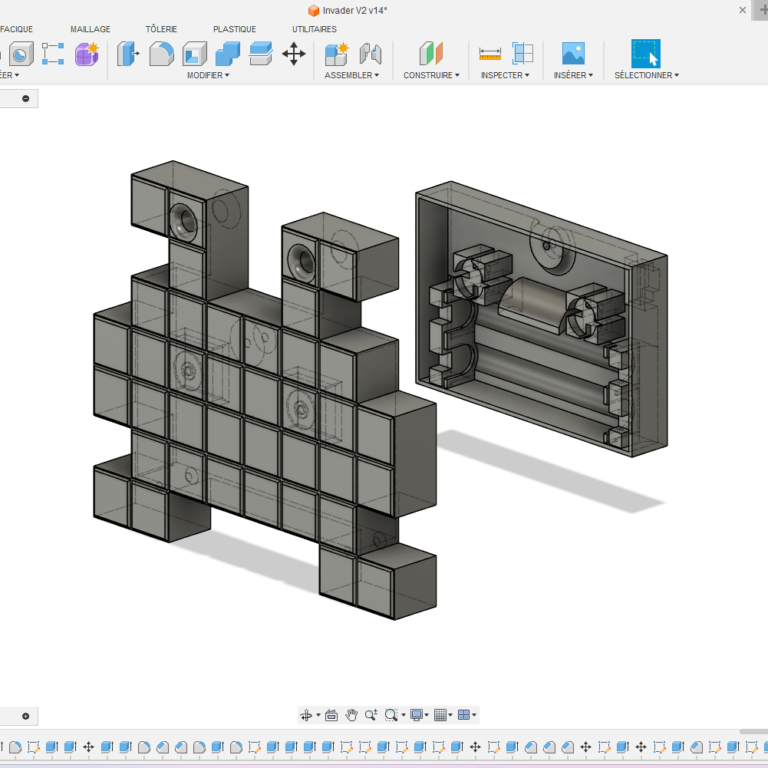
Task: Click the Viewports layout icon
Action: click(x=464, y=716)
